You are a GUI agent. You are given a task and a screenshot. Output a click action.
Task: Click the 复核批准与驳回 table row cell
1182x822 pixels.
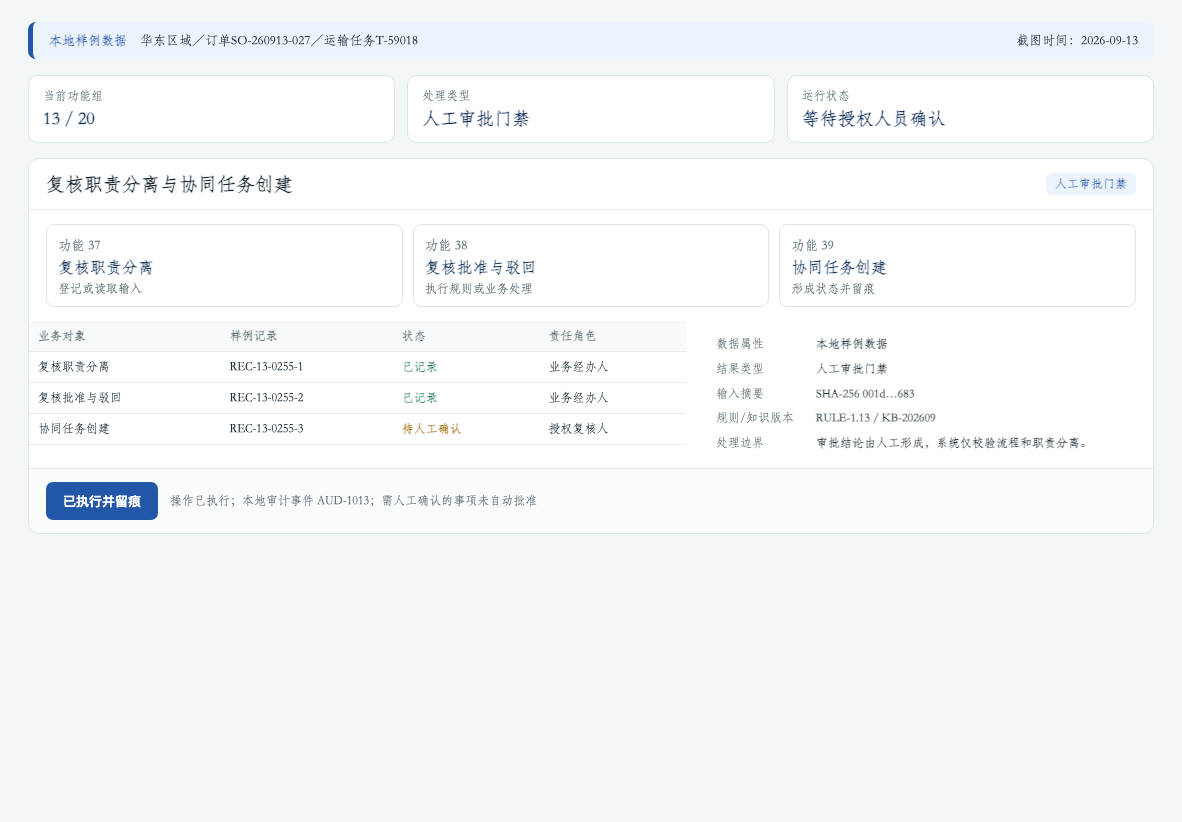[x=80, y=398]
